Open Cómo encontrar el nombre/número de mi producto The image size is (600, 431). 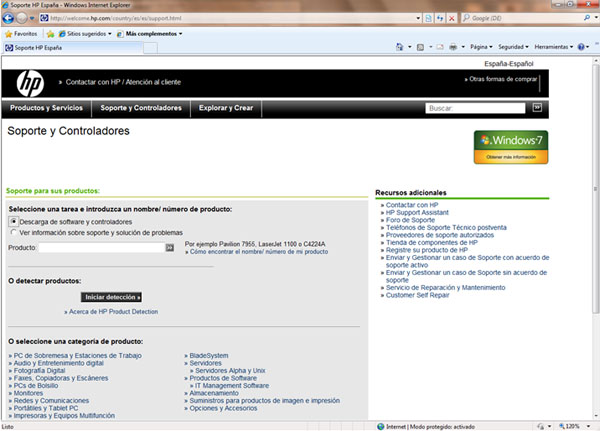259,252
